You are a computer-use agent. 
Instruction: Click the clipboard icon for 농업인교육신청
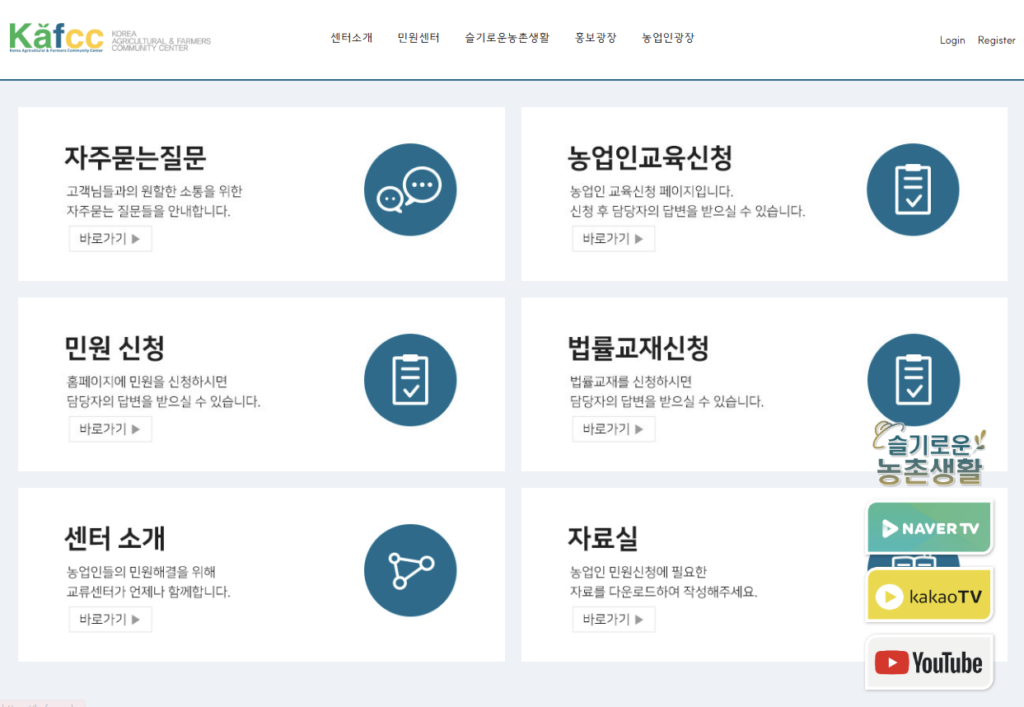913,189
